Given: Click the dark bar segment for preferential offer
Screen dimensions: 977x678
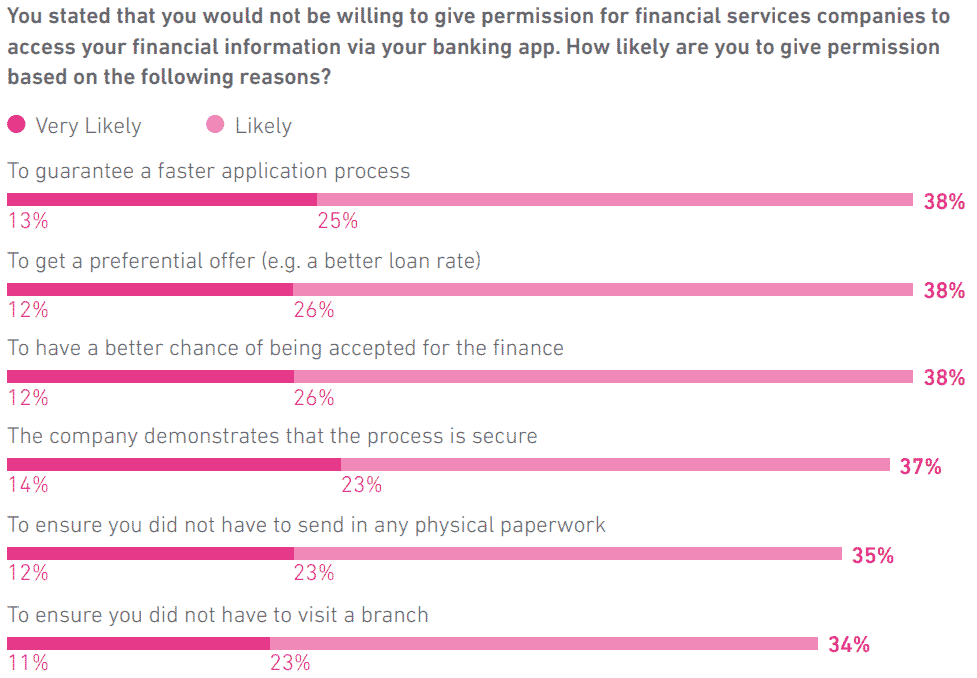Looking at the screenshot, I should [x=150, y=290].
